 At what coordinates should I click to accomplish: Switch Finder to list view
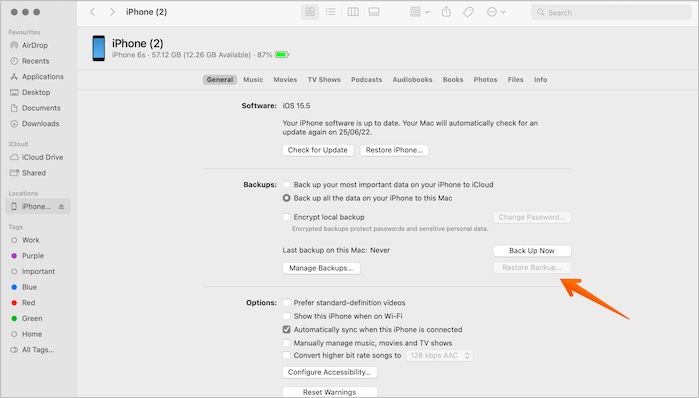pos(330,12)
